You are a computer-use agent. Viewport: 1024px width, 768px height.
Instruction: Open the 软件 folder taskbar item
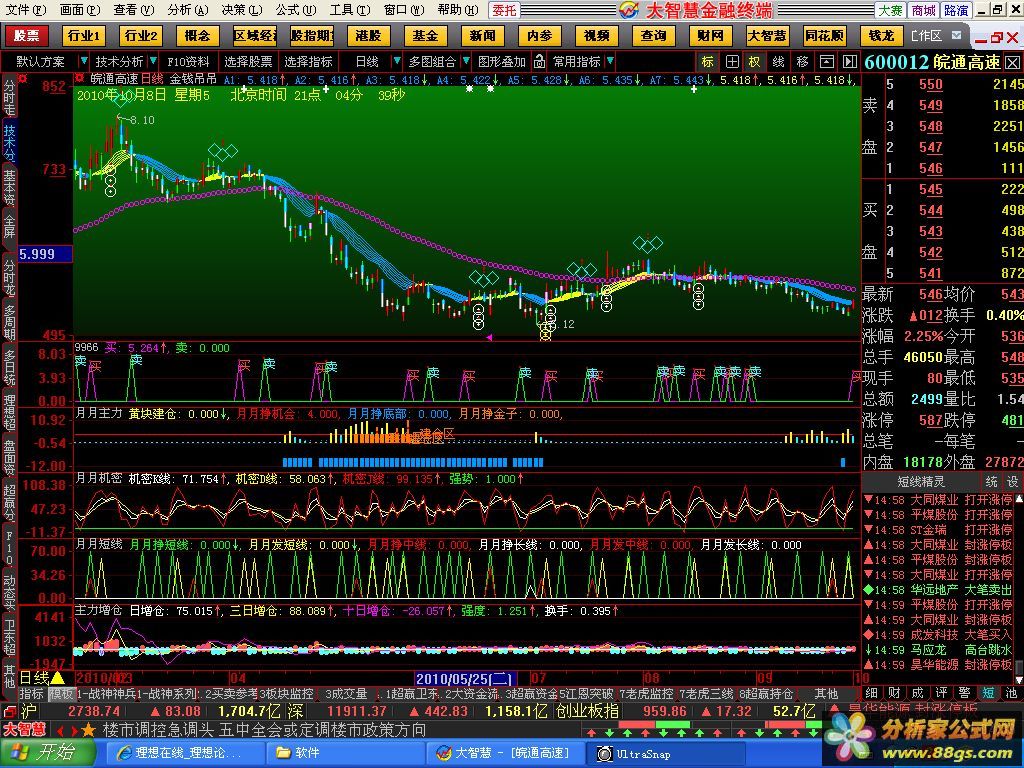click(x=345, y=753)
